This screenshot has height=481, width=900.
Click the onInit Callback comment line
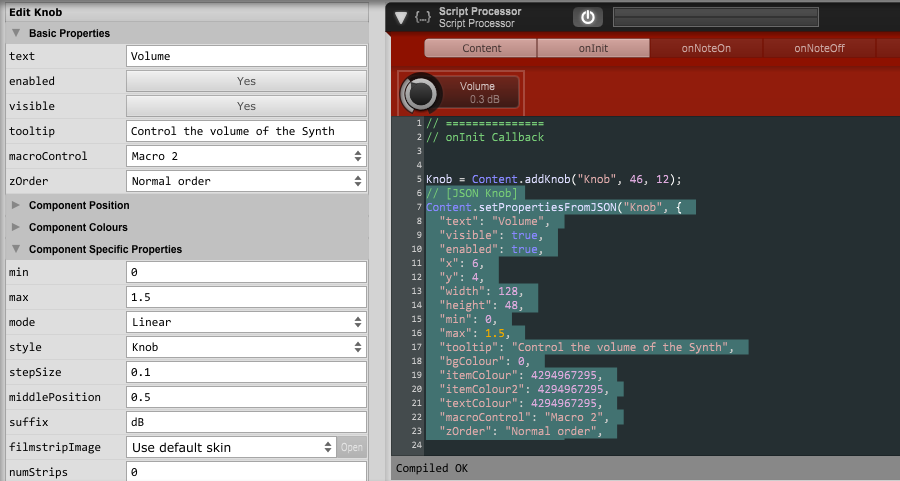point(485,137)
